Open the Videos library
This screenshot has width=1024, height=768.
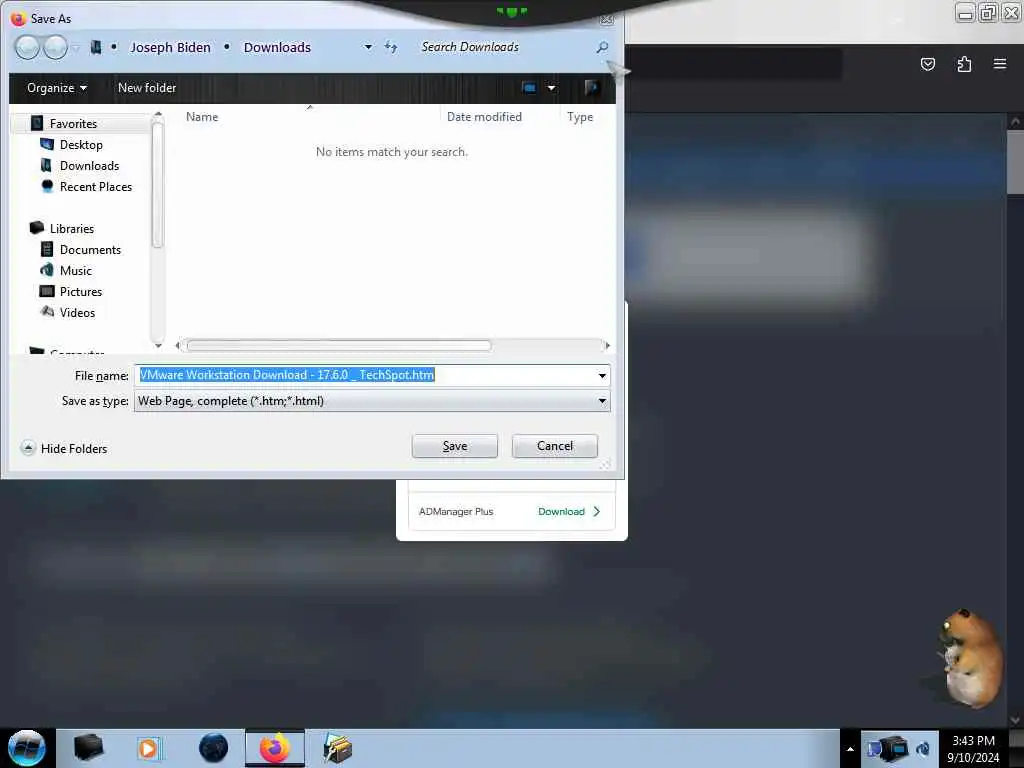coord(77,312)
